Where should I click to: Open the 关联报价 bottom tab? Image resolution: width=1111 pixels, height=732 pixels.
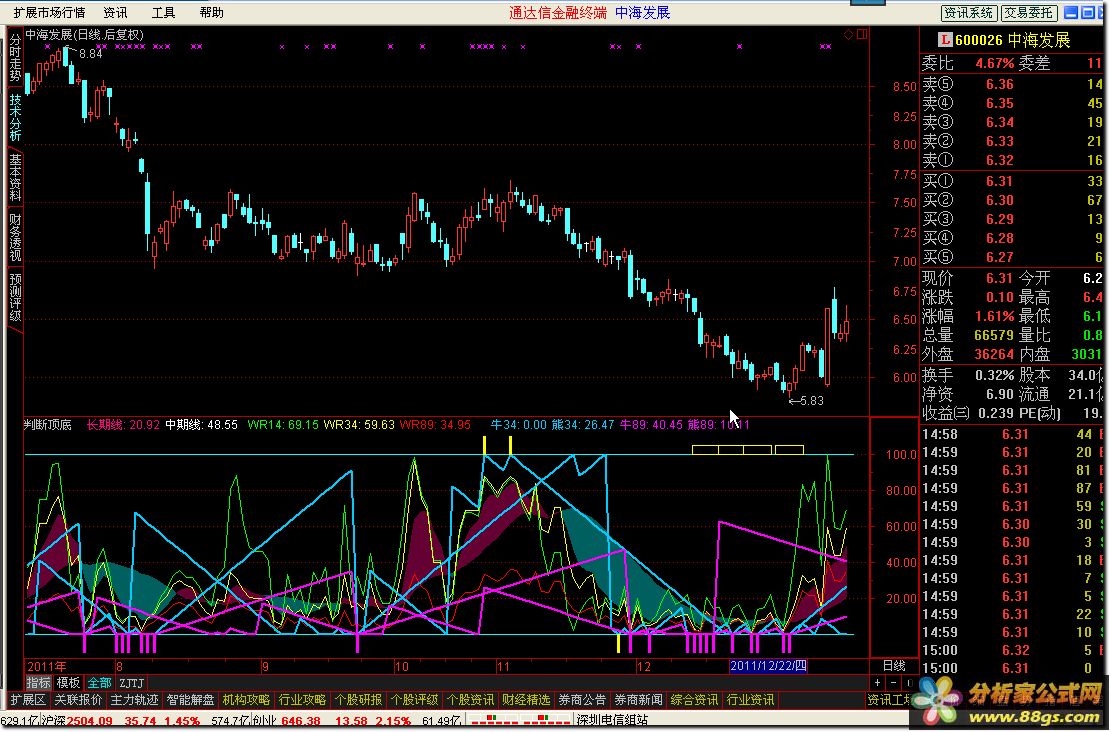[x=79, y=699]
